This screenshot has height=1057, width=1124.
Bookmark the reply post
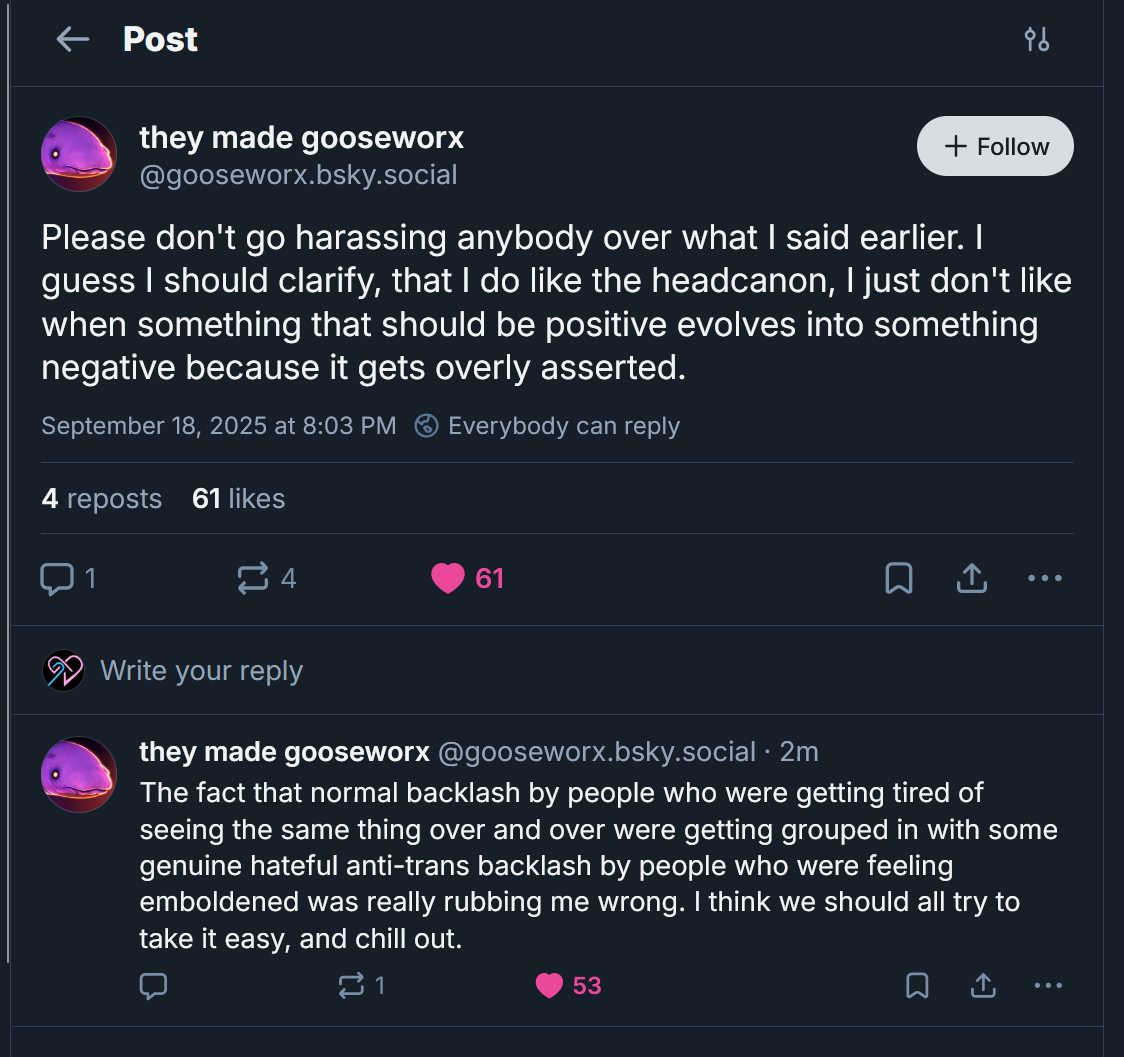[916, 986]
